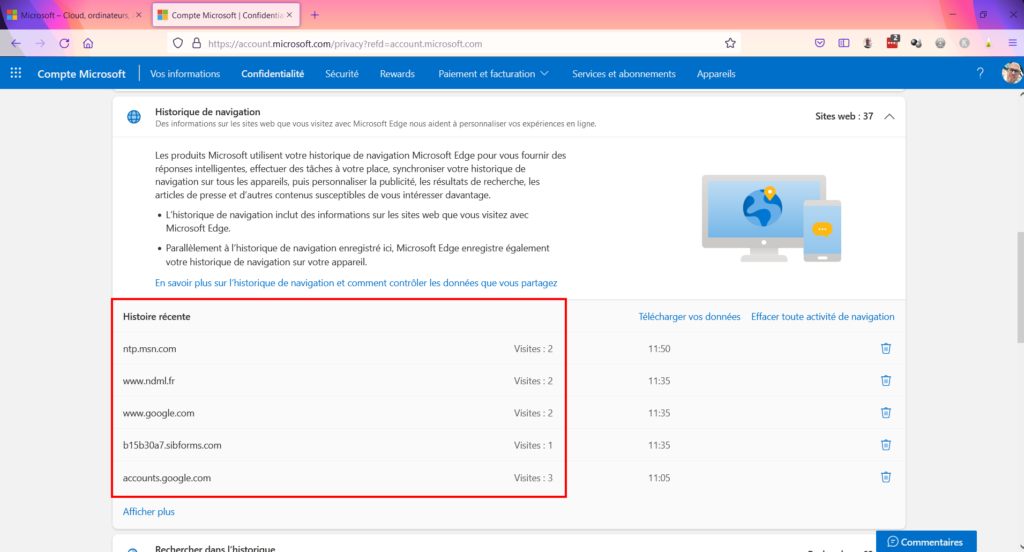Open the Appareils tab

click(x=716, y=74)
